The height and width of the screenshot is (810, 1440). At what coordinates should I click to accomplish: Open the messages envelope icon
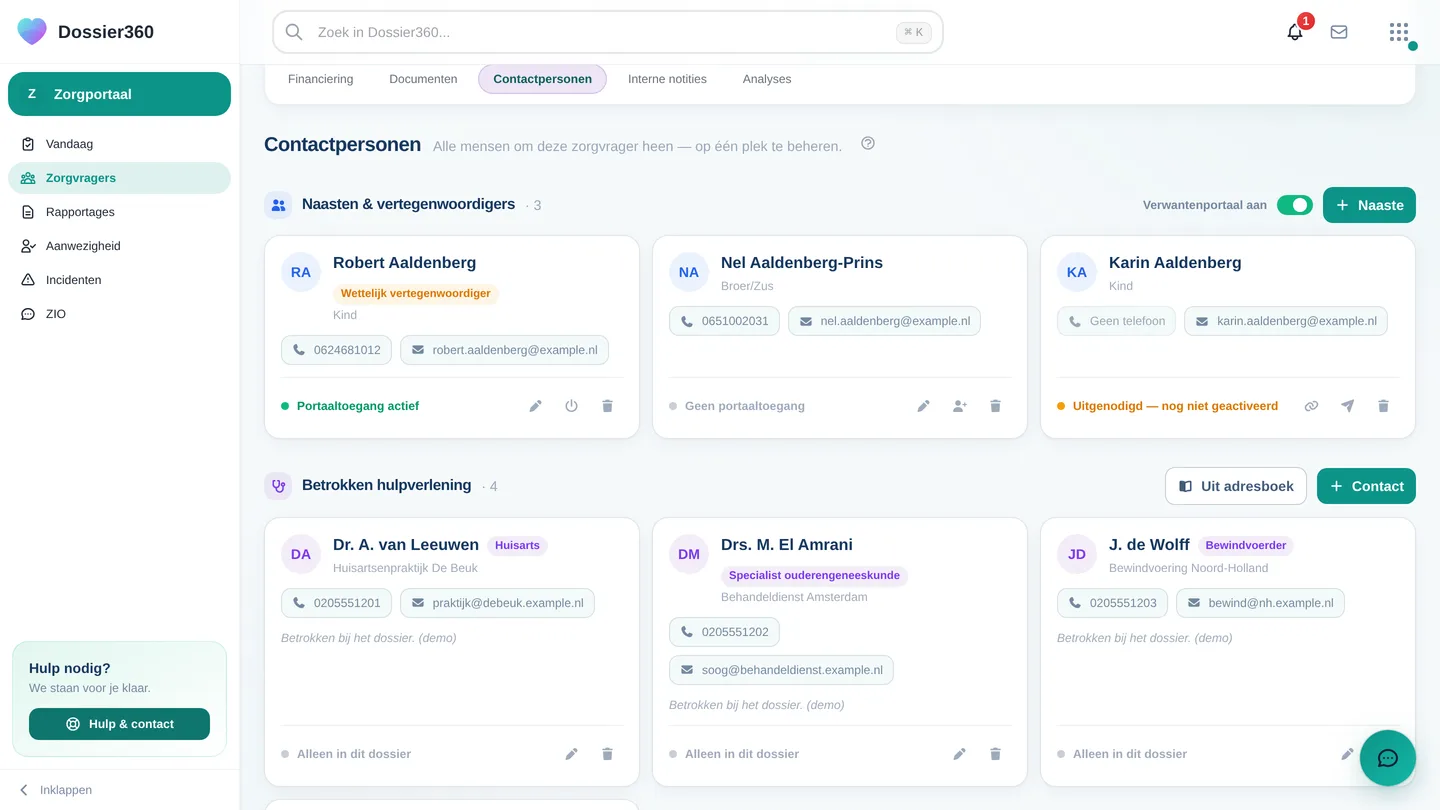[x=1339, y=32]
